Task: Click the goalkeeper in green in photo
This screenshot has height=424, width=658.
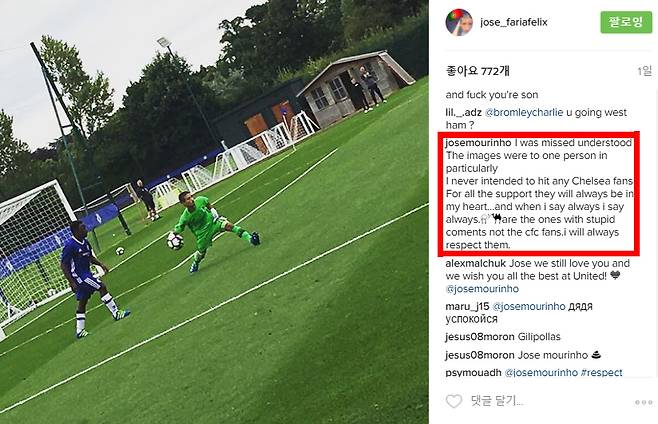Action: click(212, 231)
